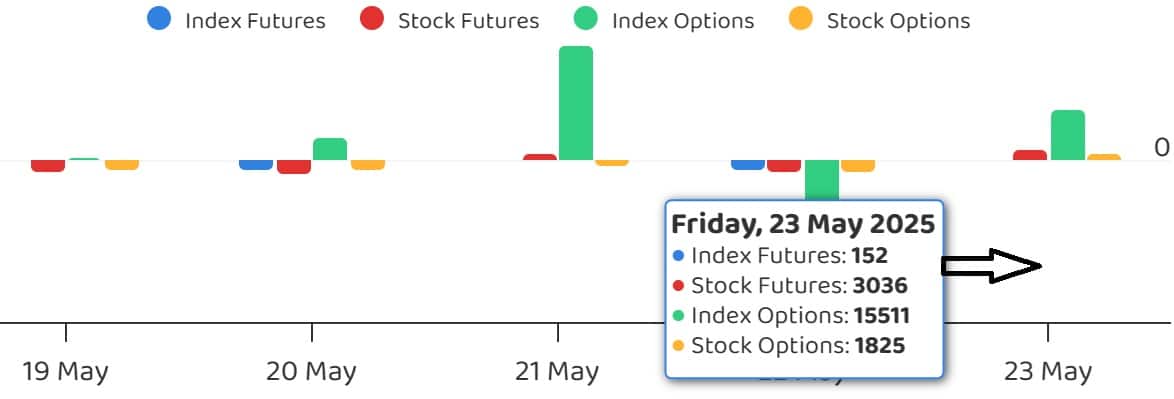Viewport: 1174px width, 399px height.
Task: Click the 21 May axis label
Action: [x=557, y=371]
